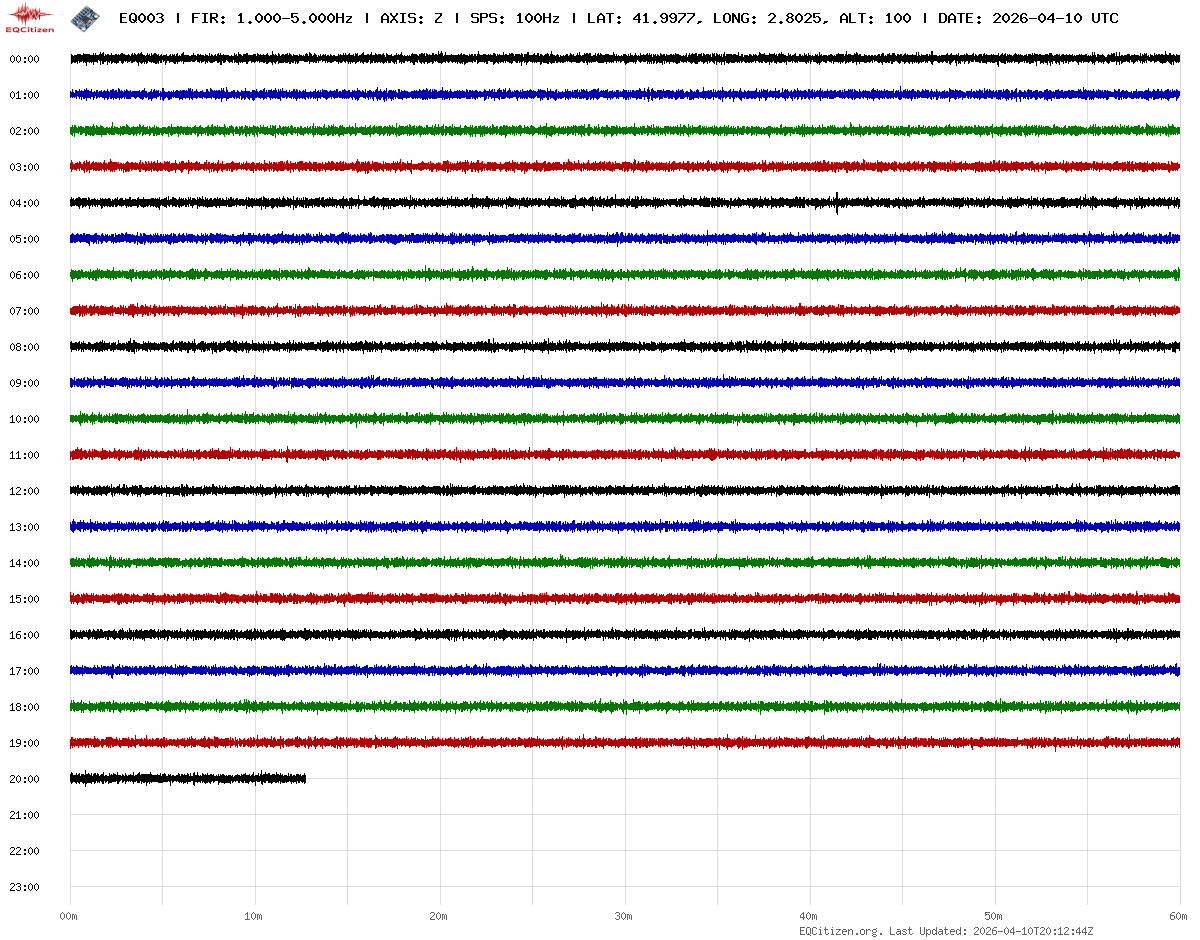1200x940 pixels.
Task: Select the FIR 1.000-5.000Hz filter label
Action: click(x=271, y=19)
